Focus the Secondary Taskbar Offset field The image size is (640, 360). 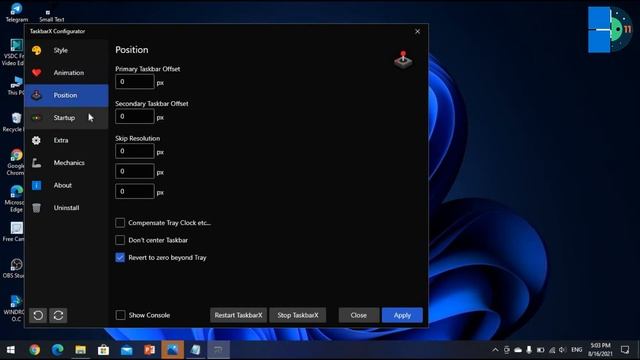tap(135, 116)
